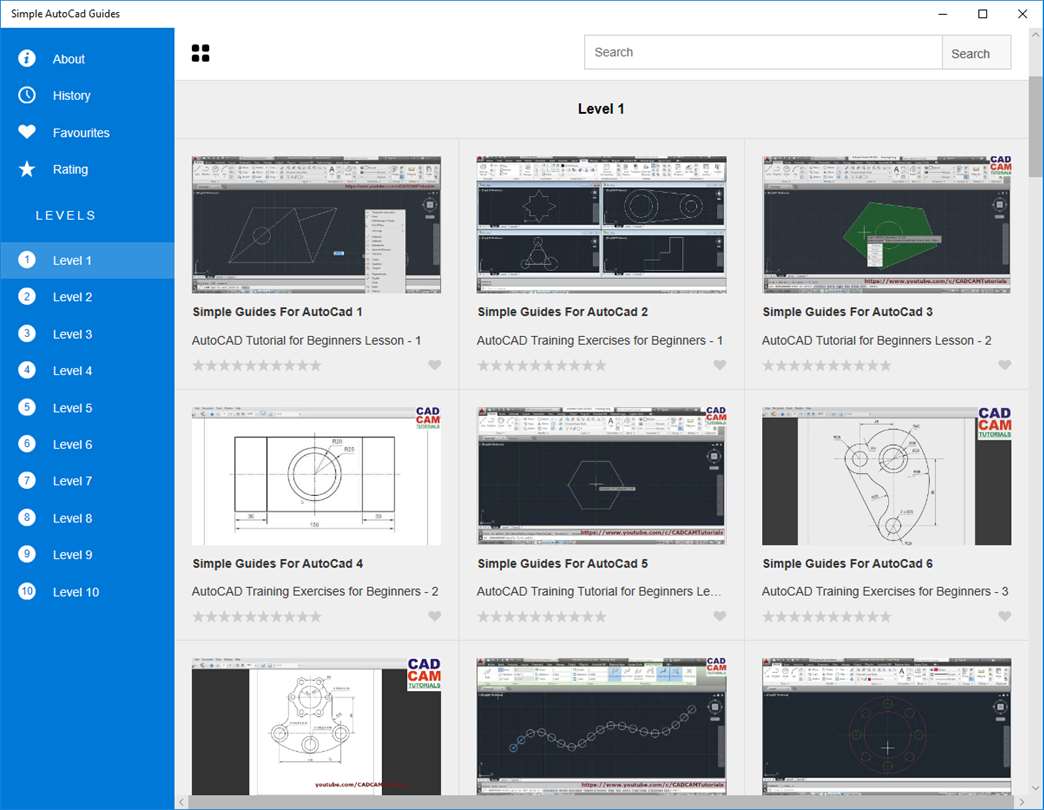Toggle the grid view icon
Viewport: 1044px width, 810px height.
point(200,53)
